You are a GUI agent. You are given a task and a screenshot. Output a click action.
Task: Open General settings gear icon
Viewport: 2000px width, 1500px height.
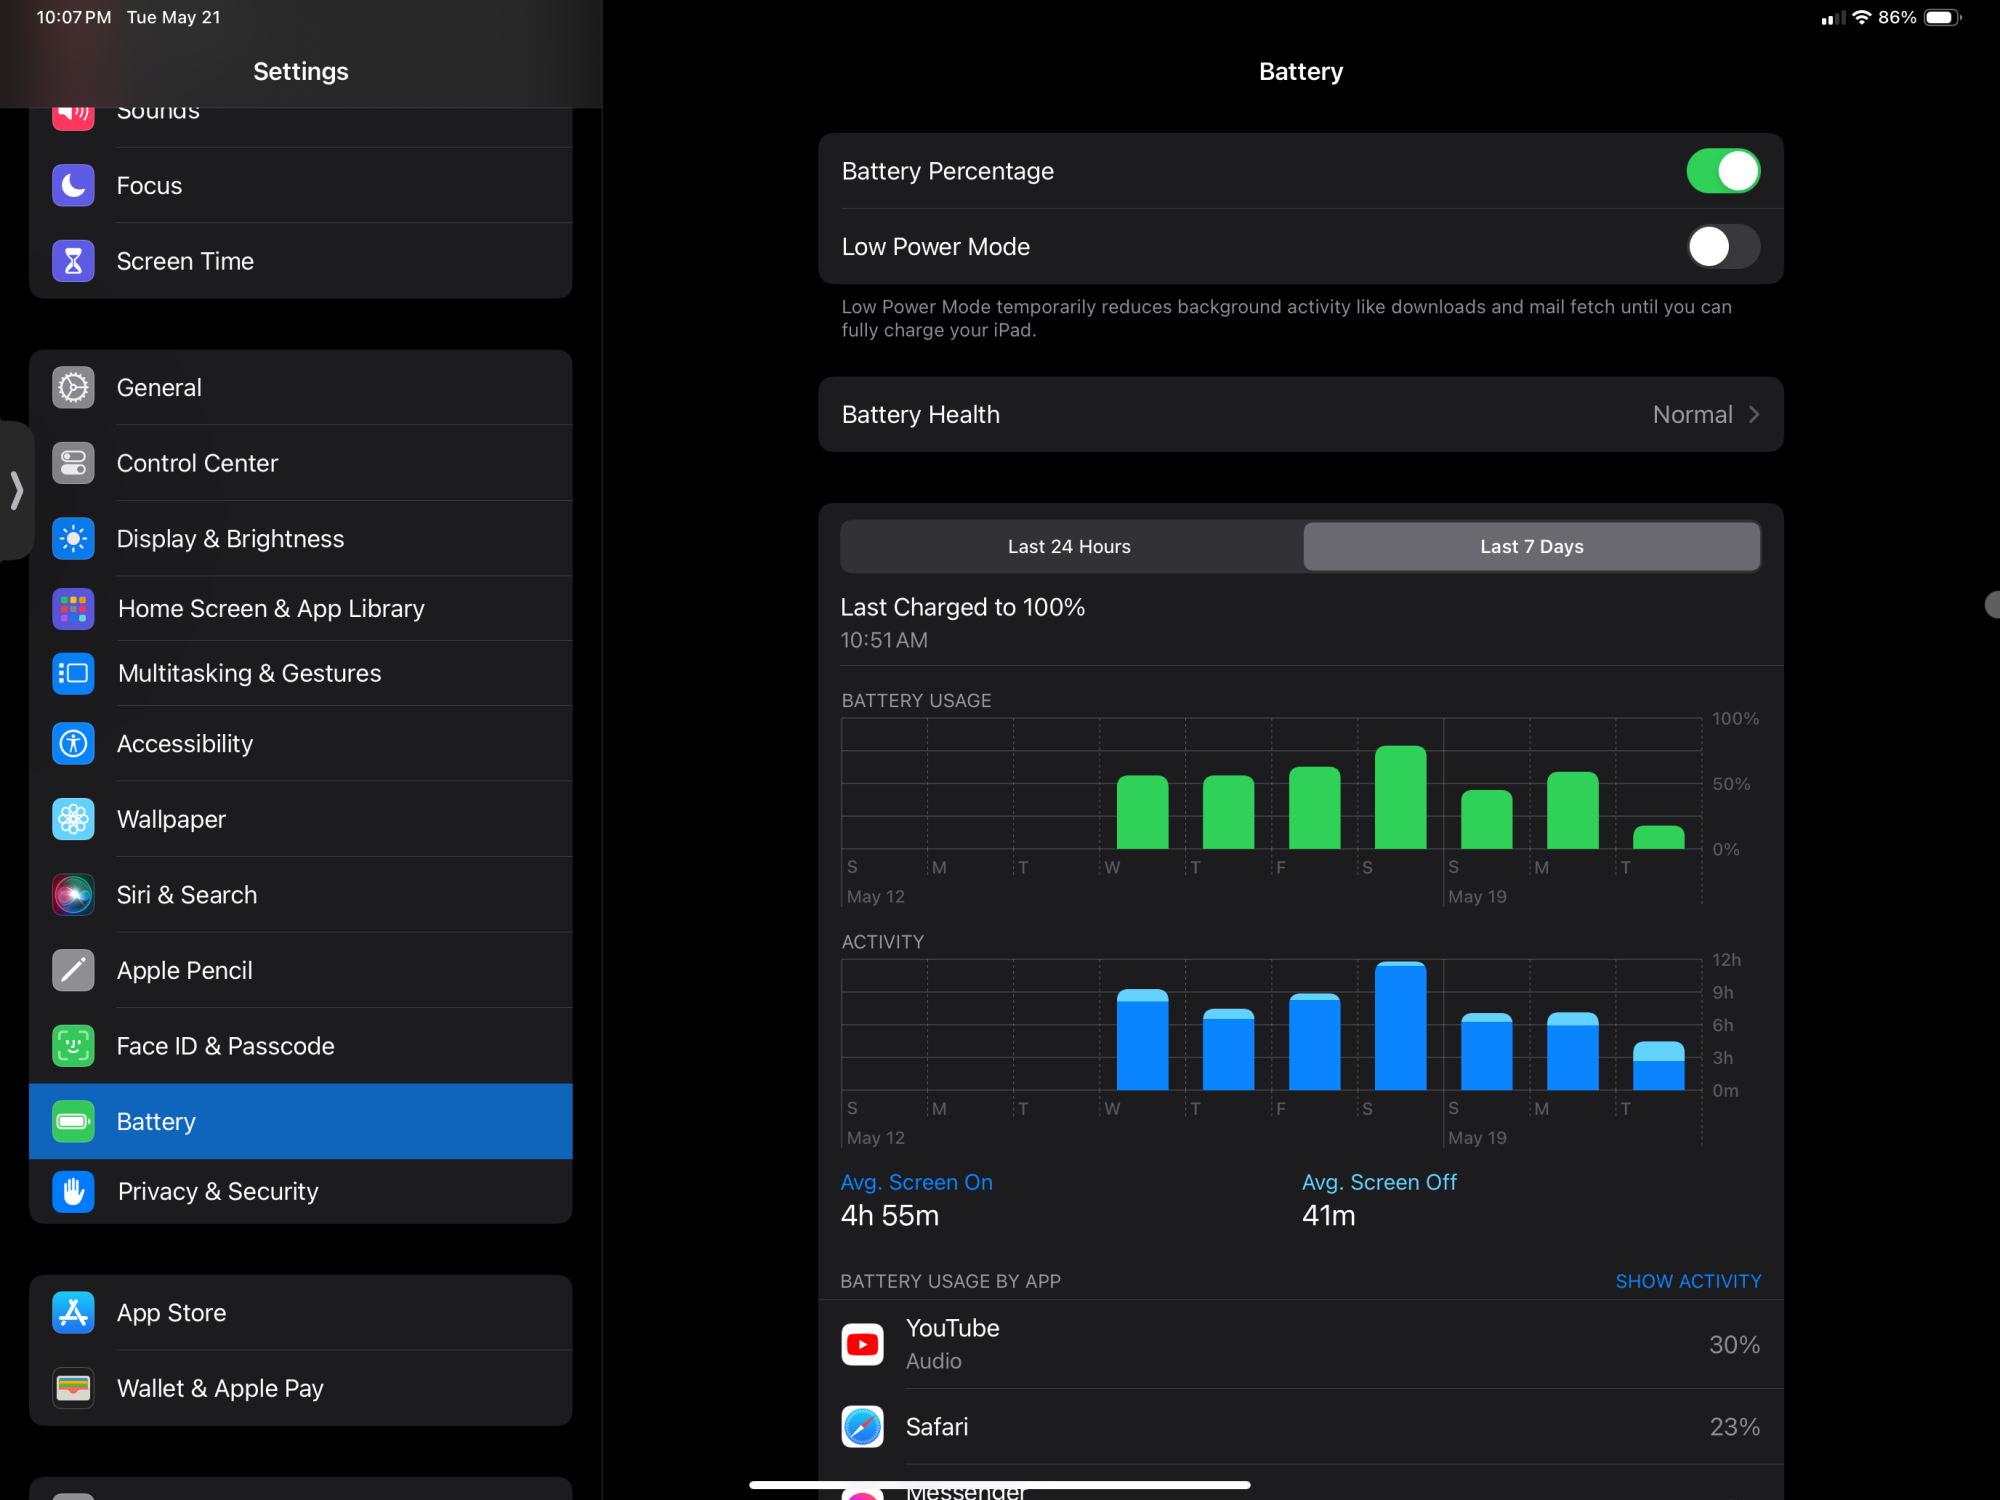73,387
